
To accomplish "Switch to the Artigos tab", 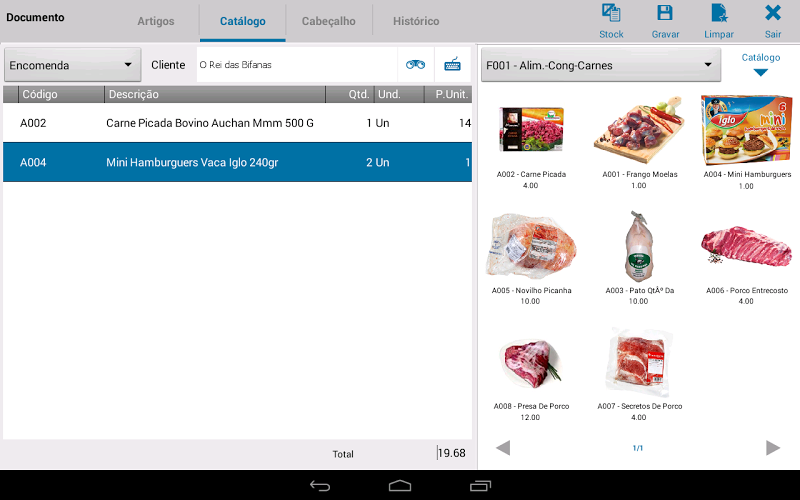I will [156, 21].
